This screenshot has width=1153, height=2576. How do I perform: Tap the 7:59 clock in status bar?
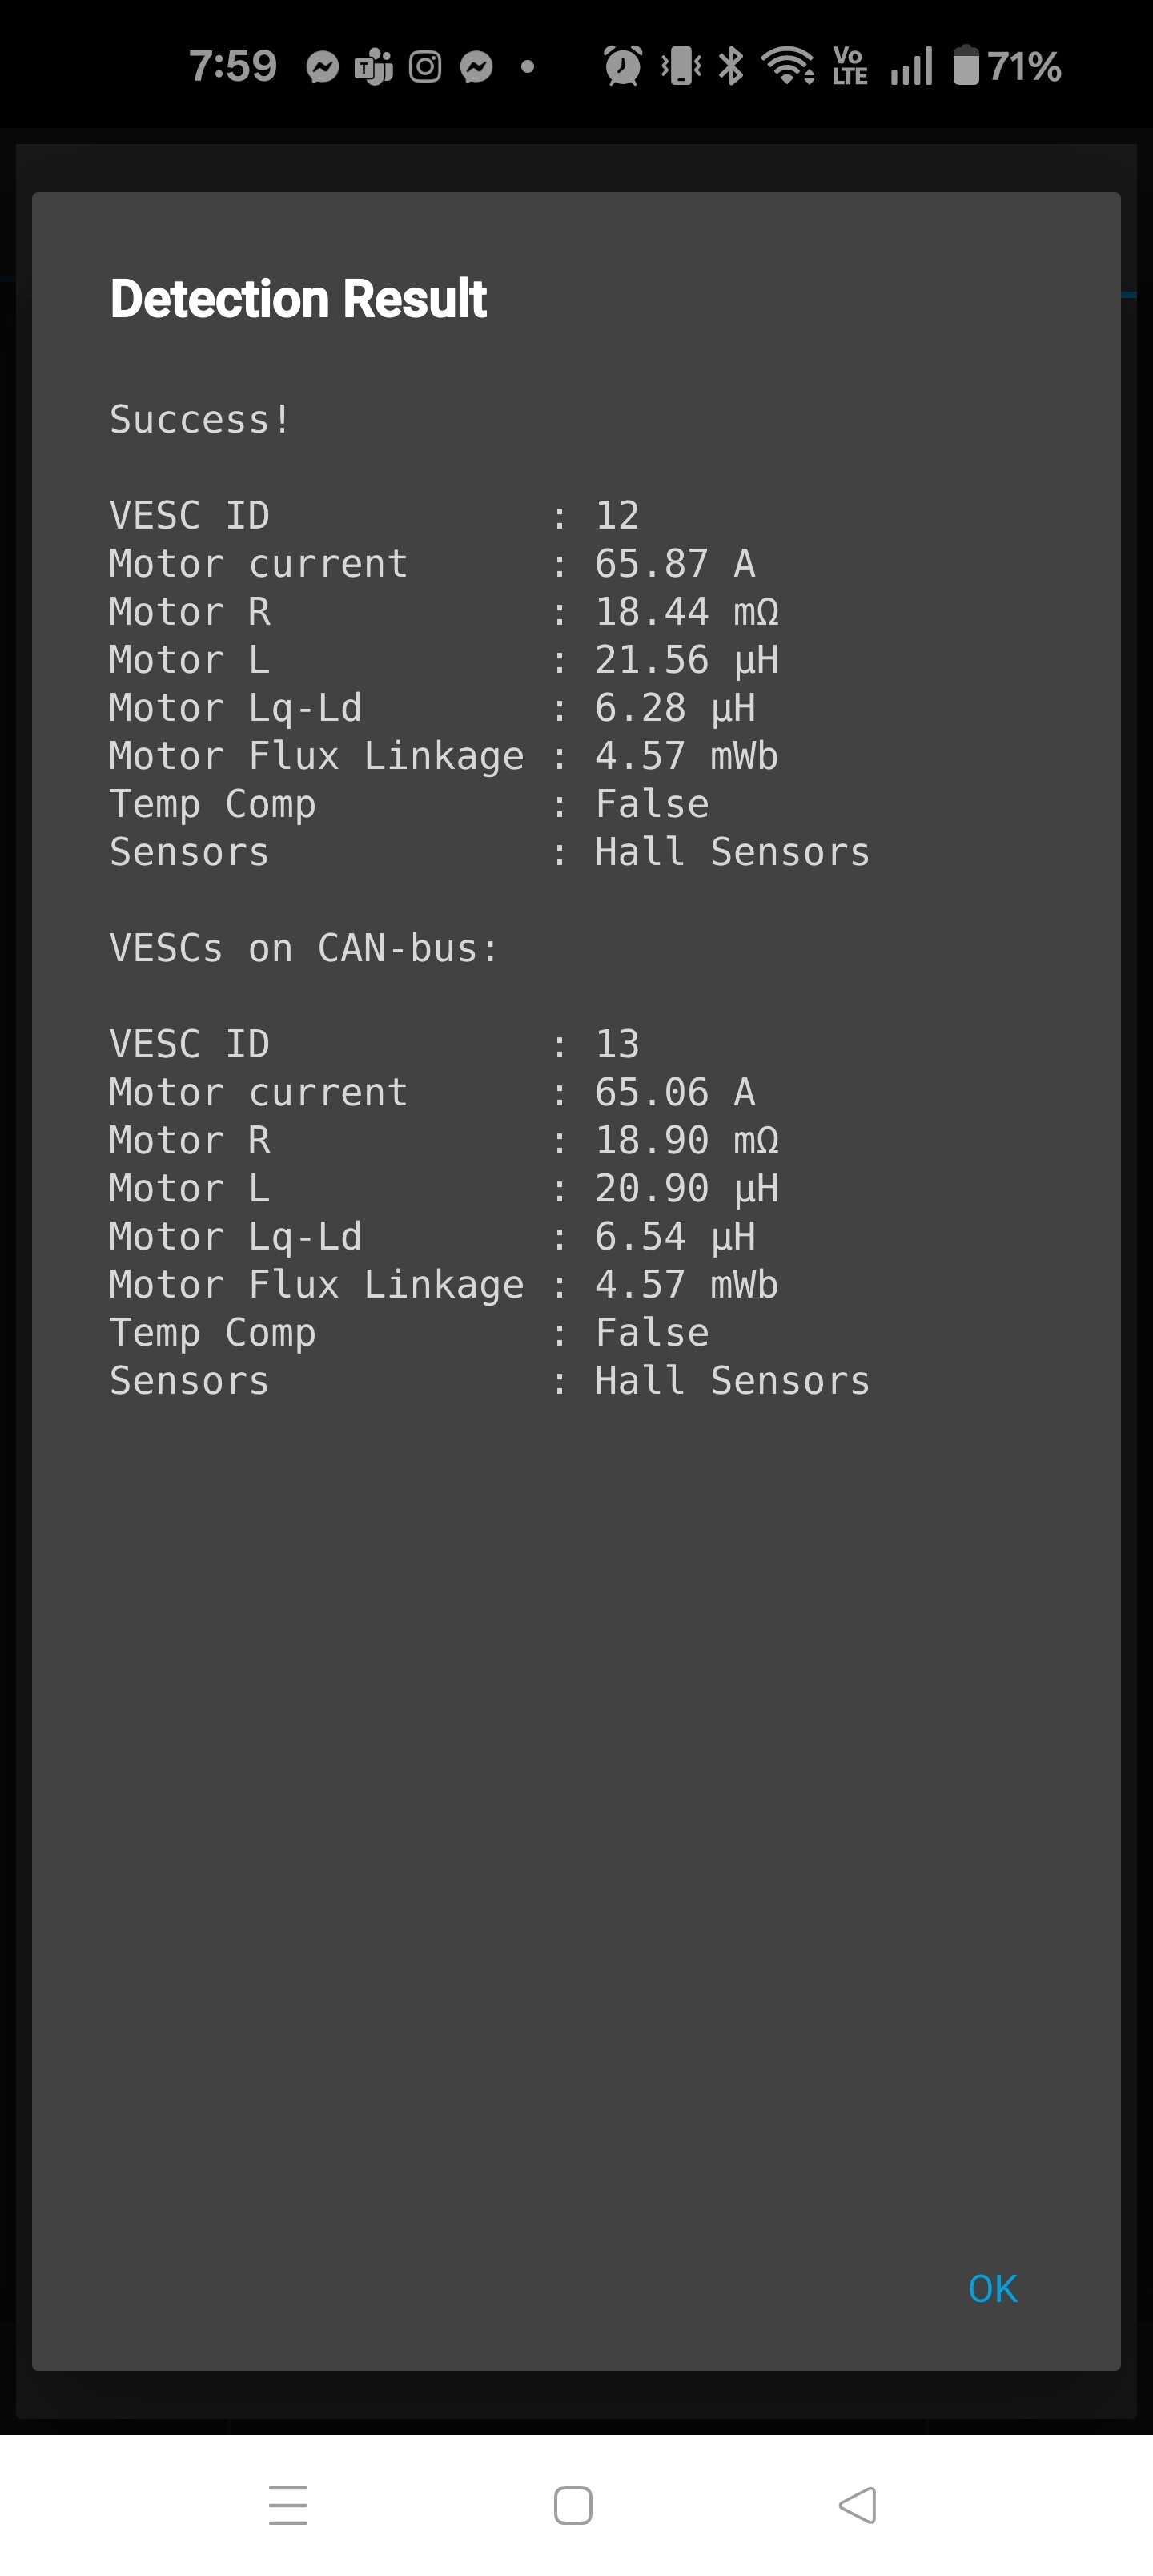[x=233, y=67]
